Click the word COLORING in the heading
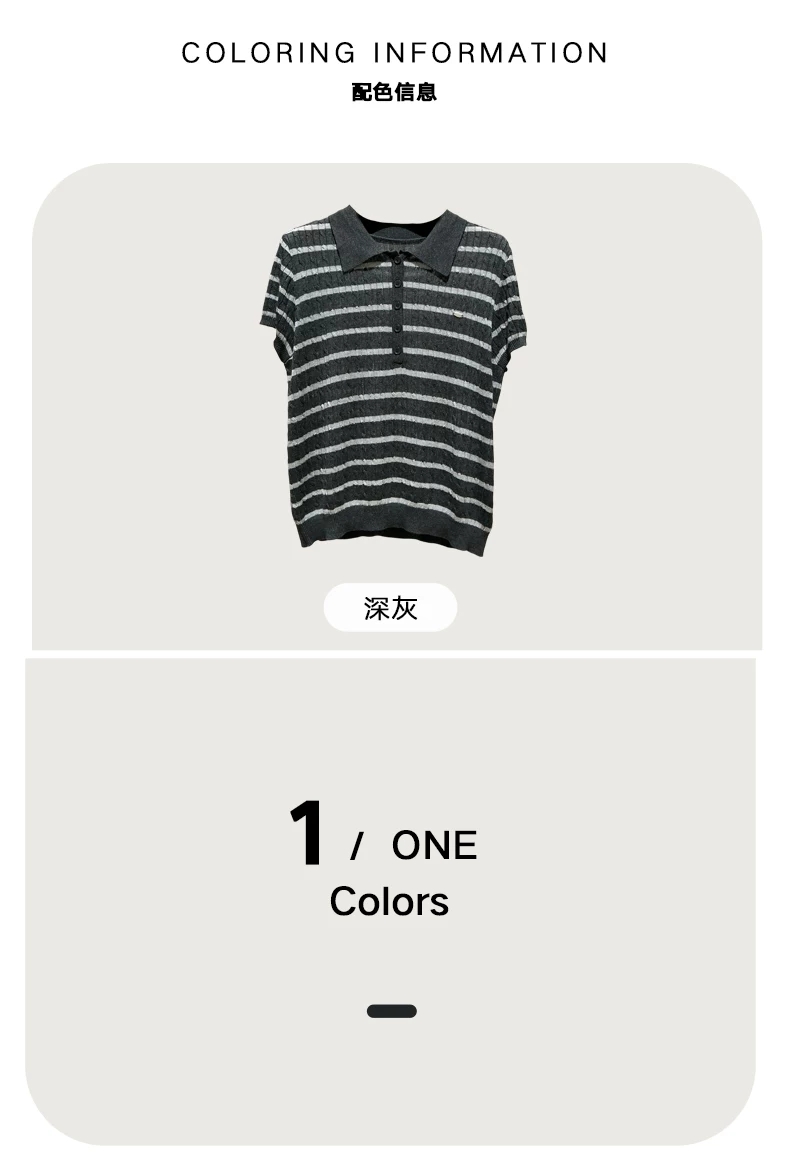The height and width of the screenshot is (1172, 790). tap(269, 53)
